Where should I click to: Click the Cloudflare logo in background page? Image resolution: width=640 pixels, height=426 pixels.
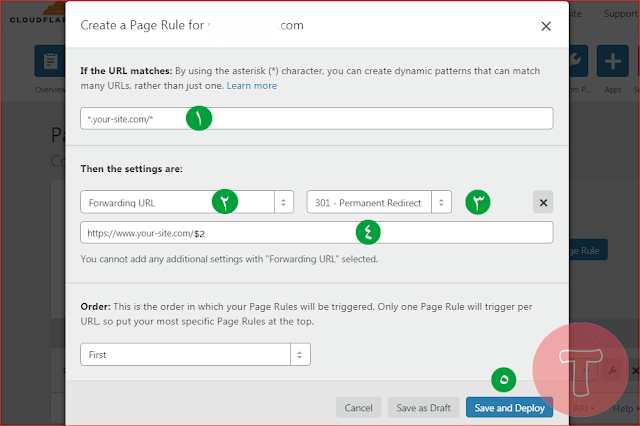pos(38,14)
